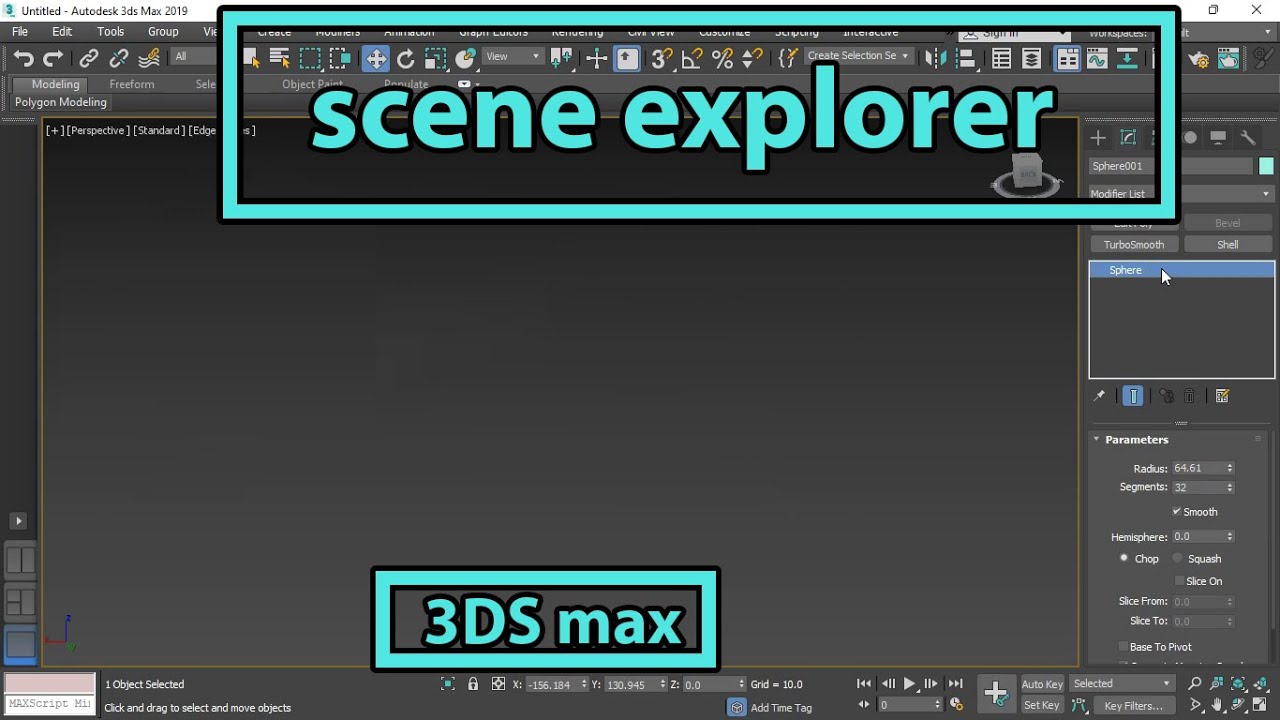Toggle the Smooth checkbox
This screenshot has width=1280, height=720.
click(x=1177, y=512)
